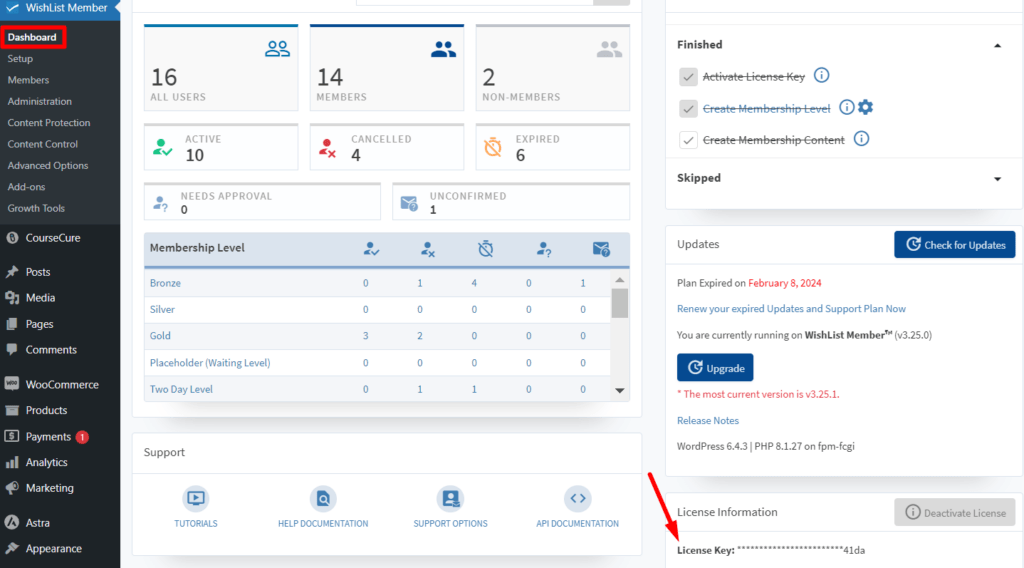Toggle the Create Membership Content checkbox
1024x568 pixels.
688,140
